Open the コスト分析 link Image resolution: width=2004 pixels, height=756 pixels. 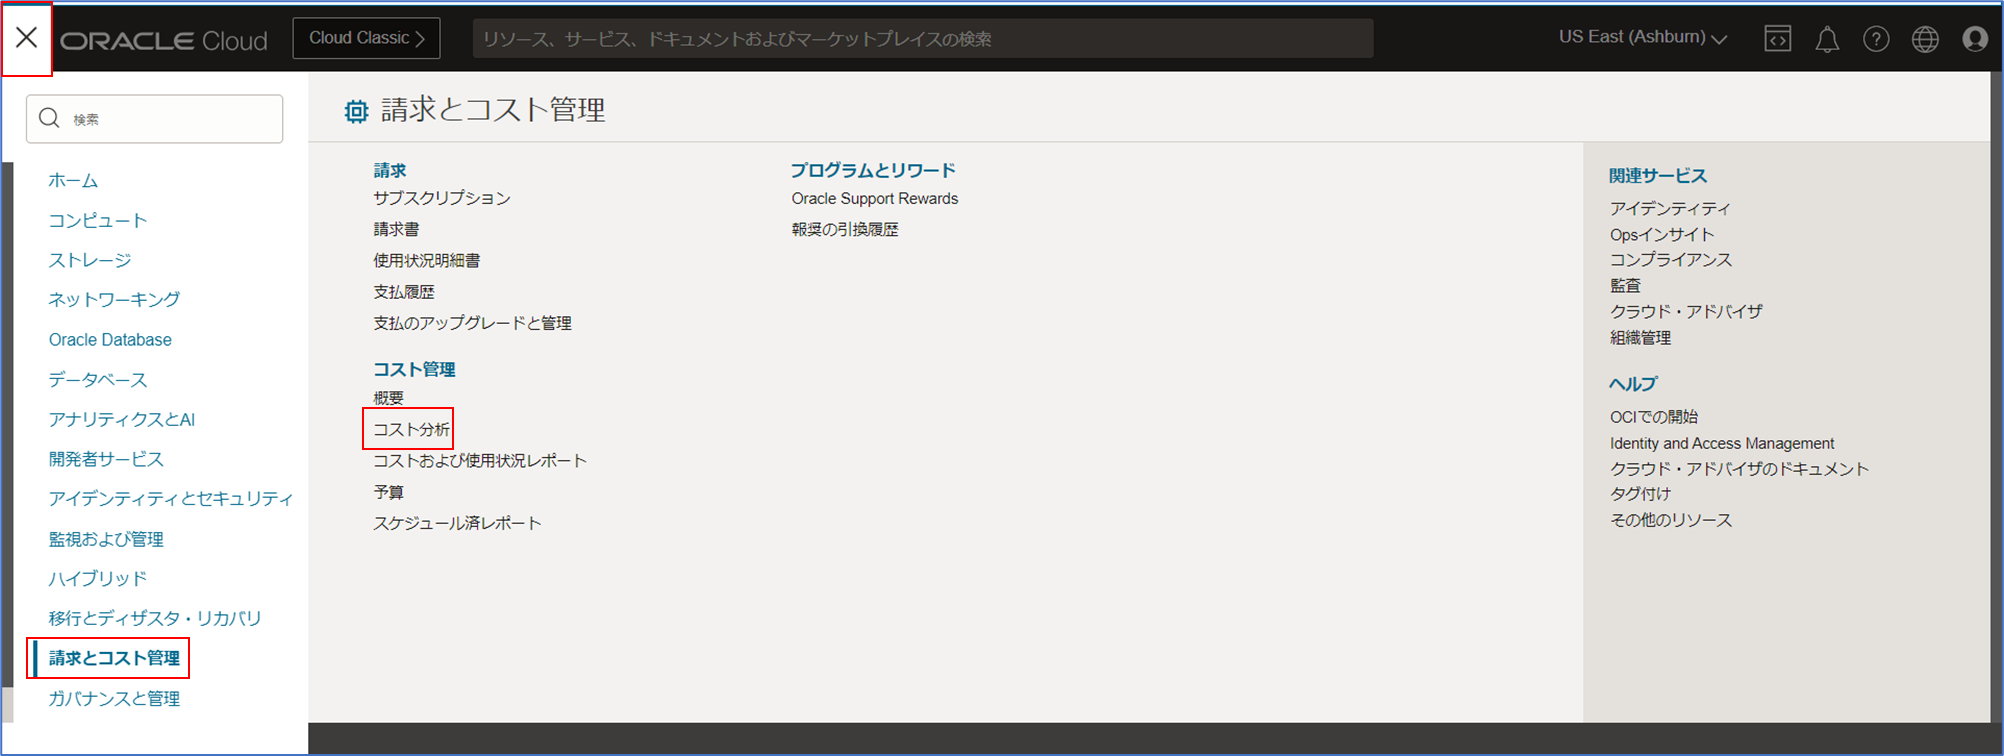point(411,429)
